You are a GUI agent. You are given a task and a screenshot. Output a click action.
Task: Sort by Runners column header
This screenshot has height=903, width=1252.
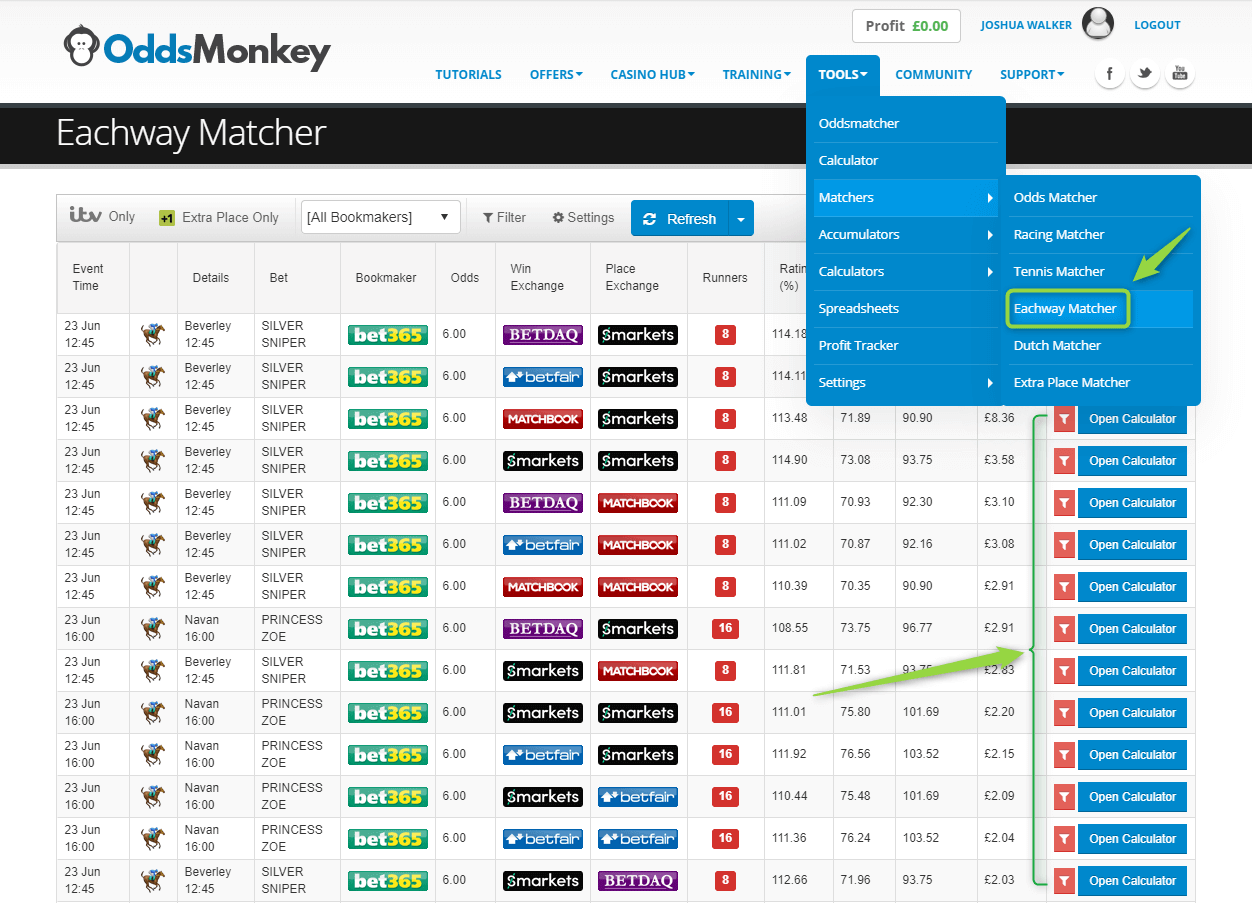pos(725,277)
